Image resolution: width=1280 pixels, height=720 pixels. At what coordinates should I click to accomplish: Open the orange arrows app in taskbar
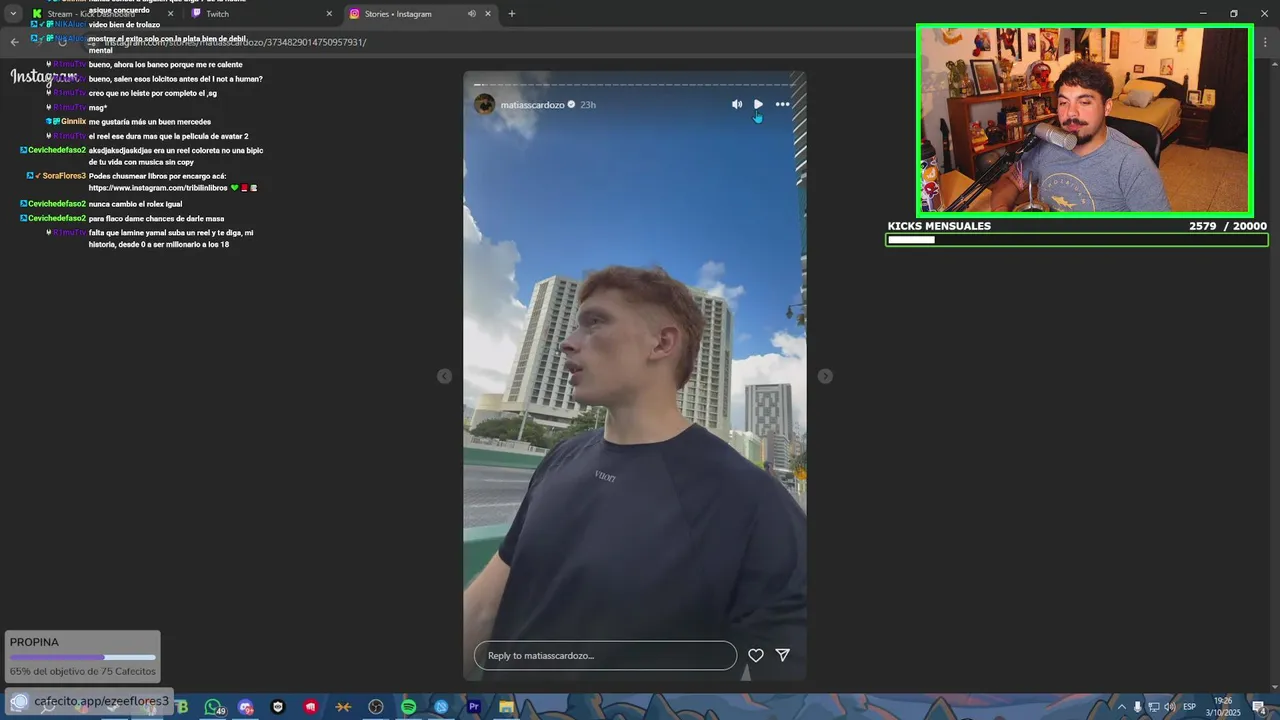[343, 707]
